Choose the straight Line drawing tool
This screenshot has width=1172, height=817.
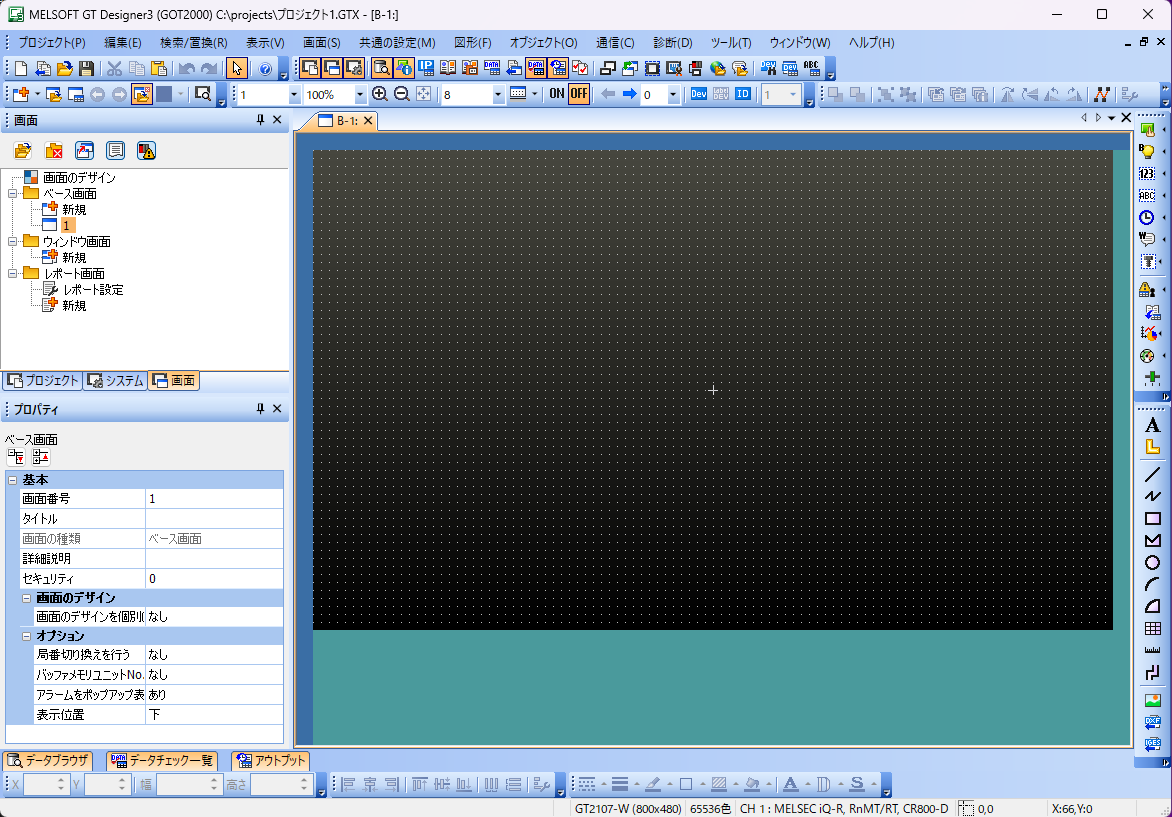coord(1151,475)
